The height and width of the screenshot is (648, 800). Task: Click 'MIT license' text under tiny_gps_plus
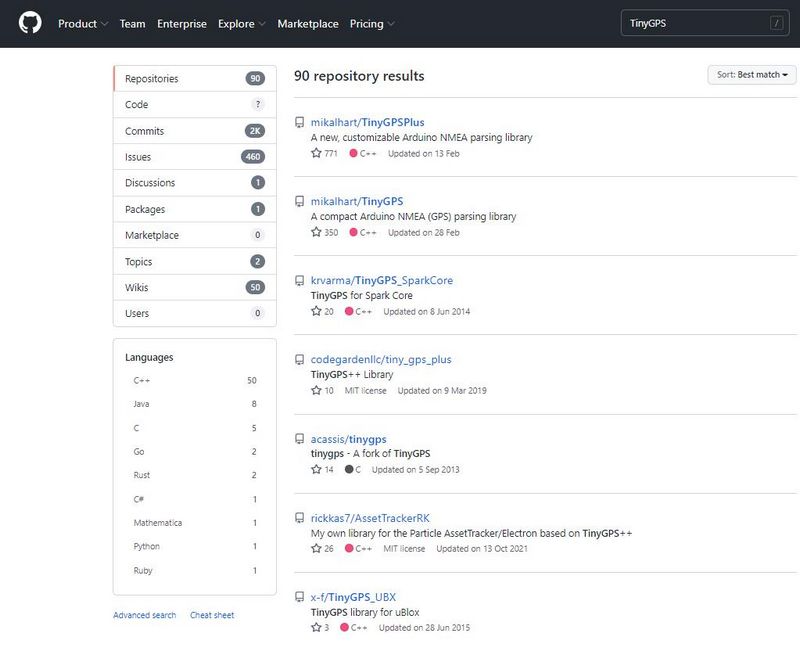365,391
